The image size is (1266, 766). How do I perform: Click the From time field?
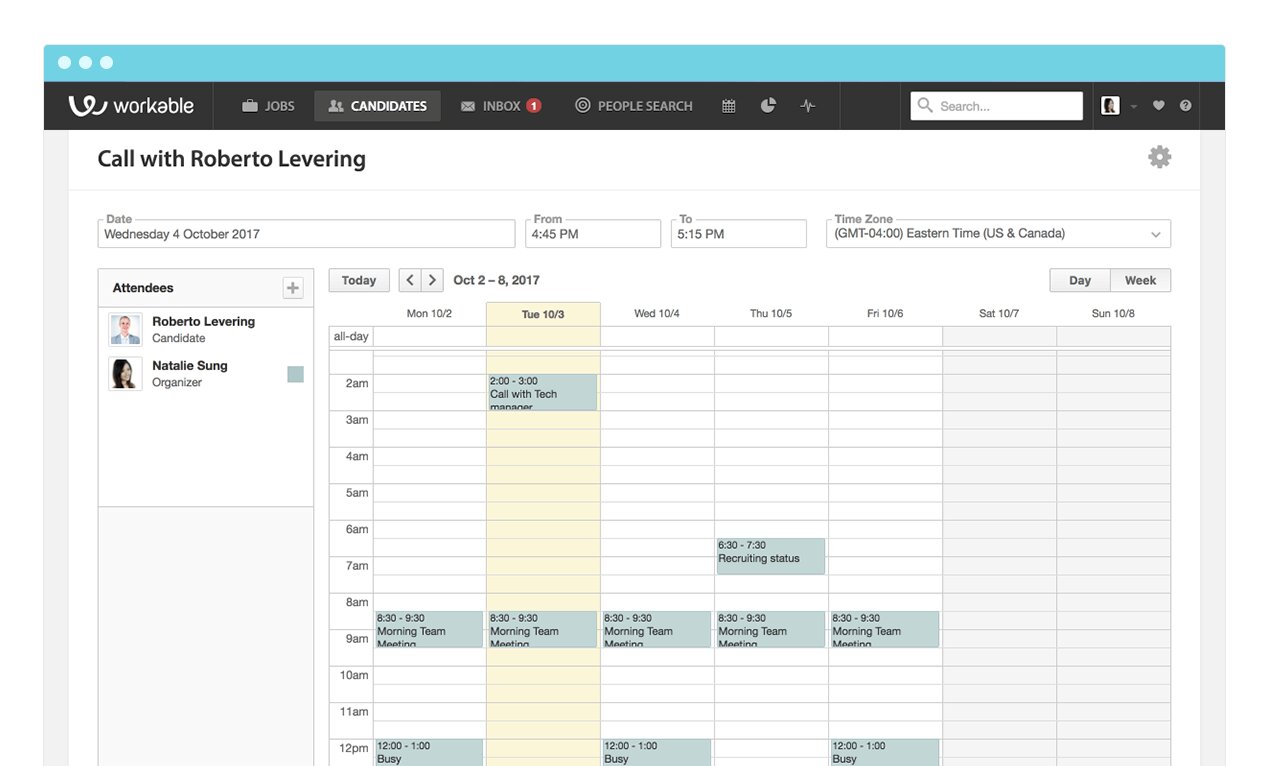592,234
